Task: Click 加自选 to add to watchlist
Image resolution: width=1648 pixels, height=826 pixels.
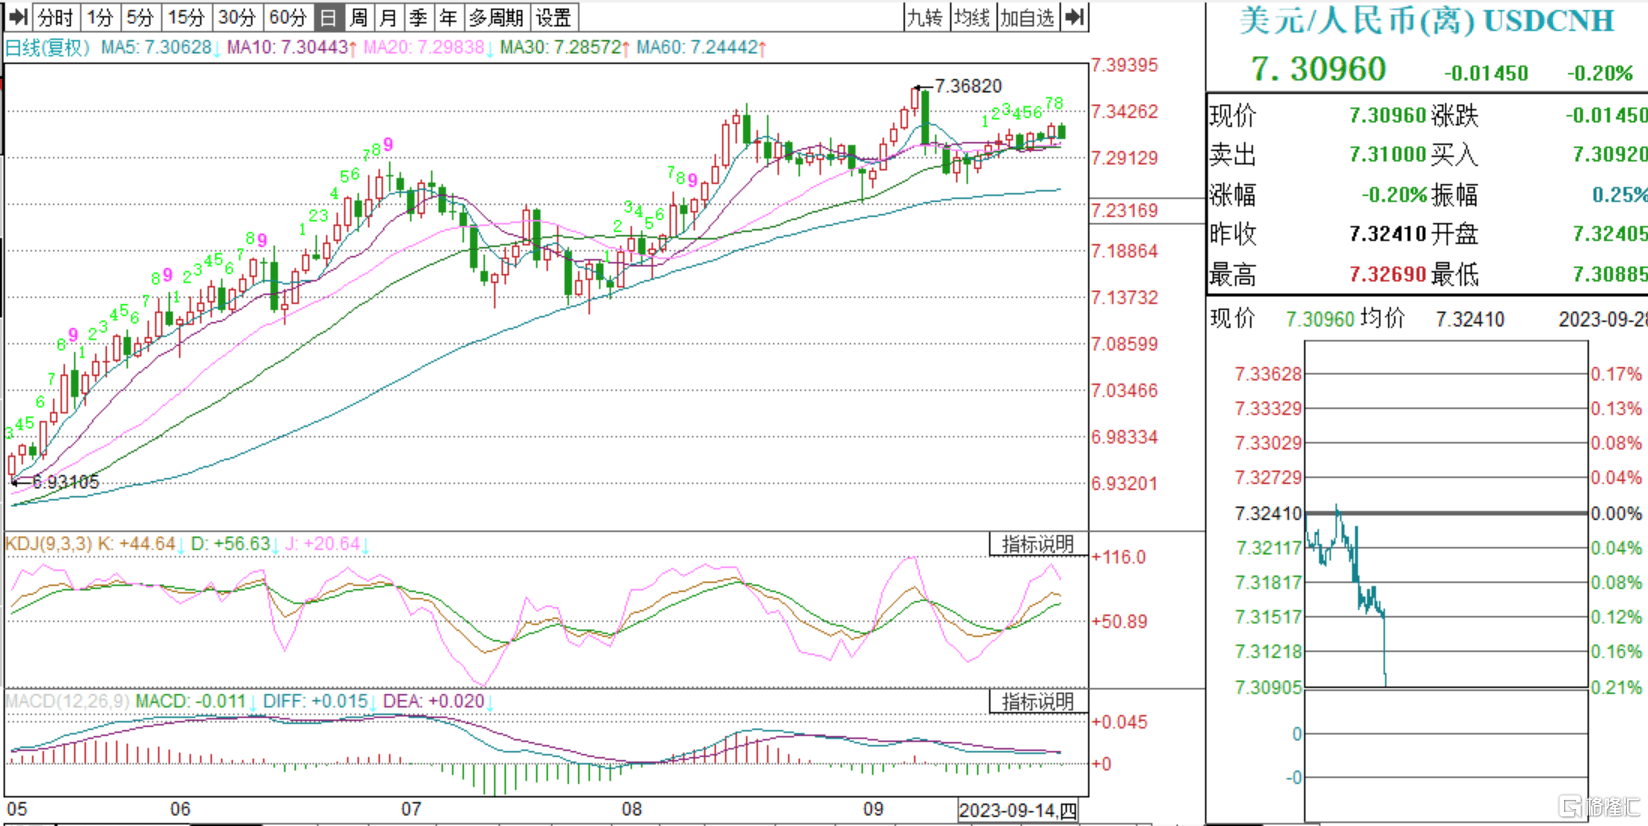Action: pyautogui.click(x=1027, y=17)
